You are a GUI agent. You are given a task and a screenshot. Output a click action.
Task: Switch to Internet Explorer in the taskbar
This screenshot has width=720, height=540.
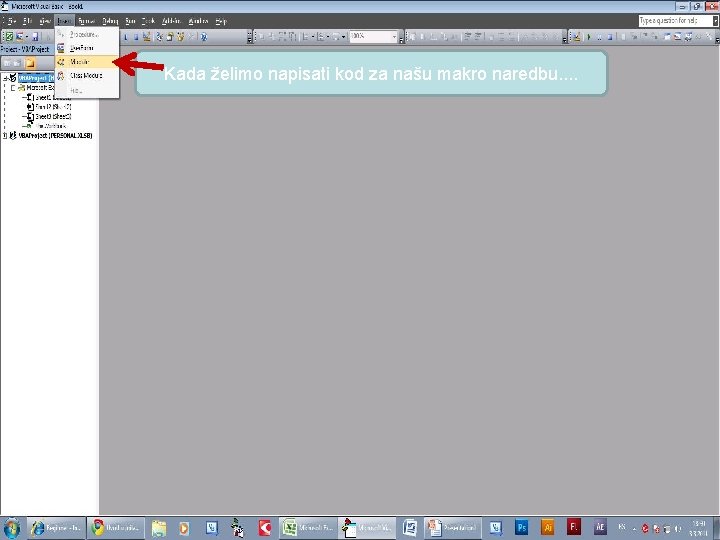click(57, 528)
